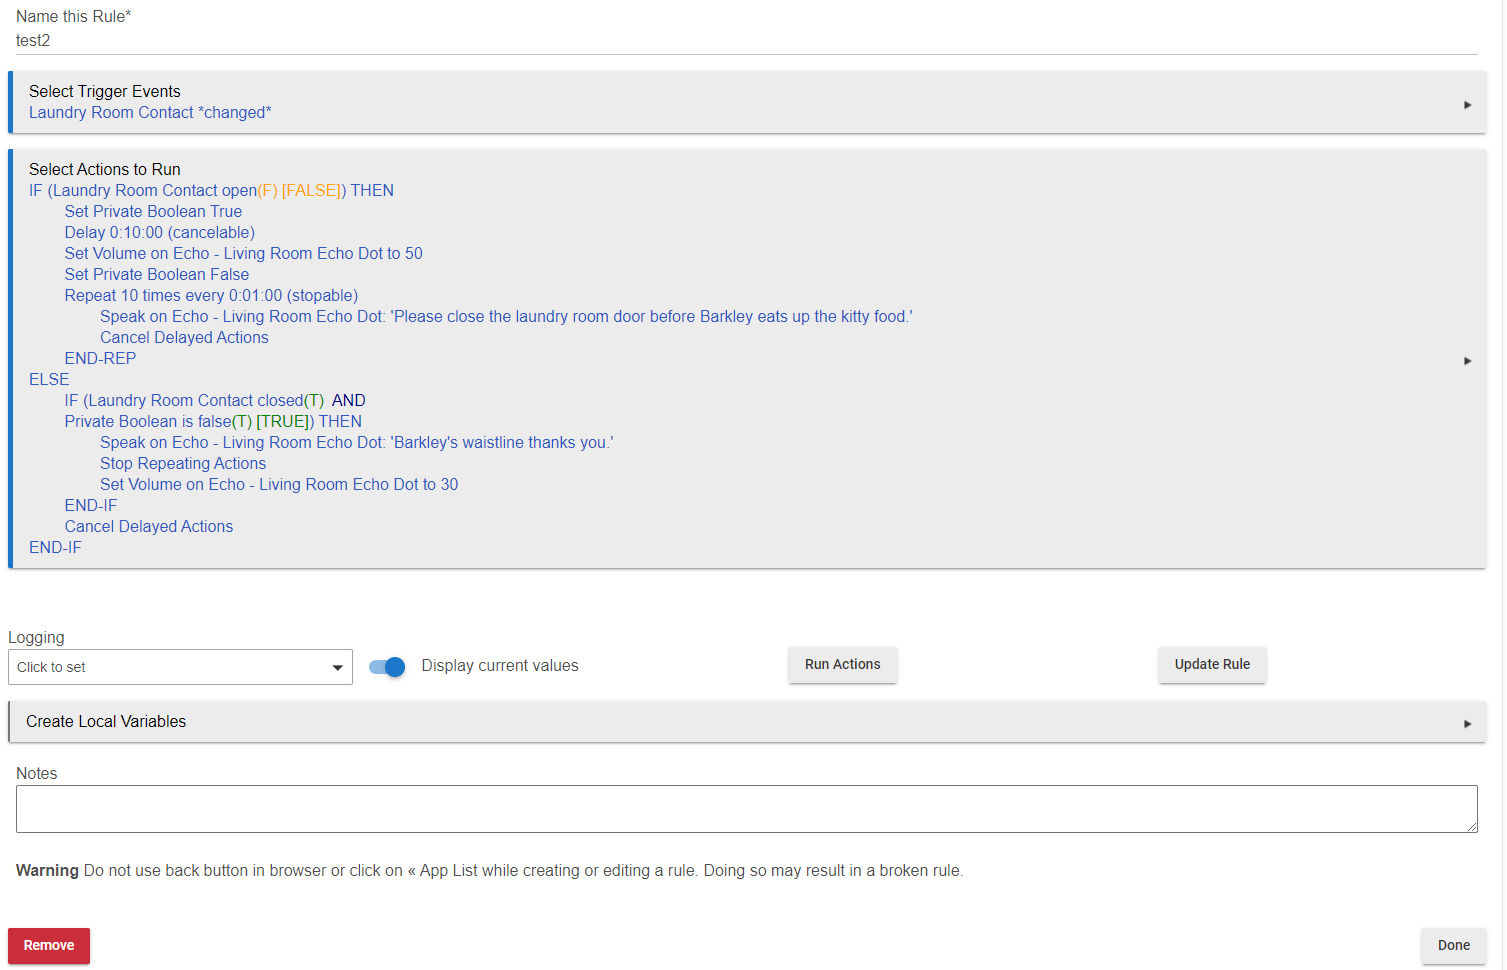Expand the Select Trigger Events arrow
This screenshot has width=1507, height=970.
click(1467, 105)
